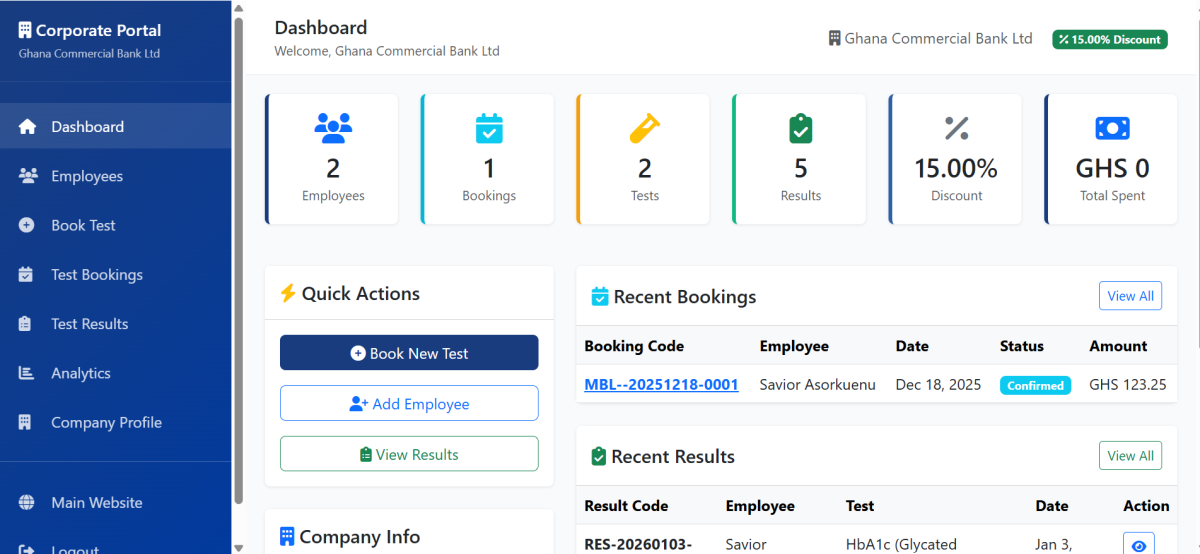1200x554 pixels.
Task: Click the View Results button
Action: (409, 454)
